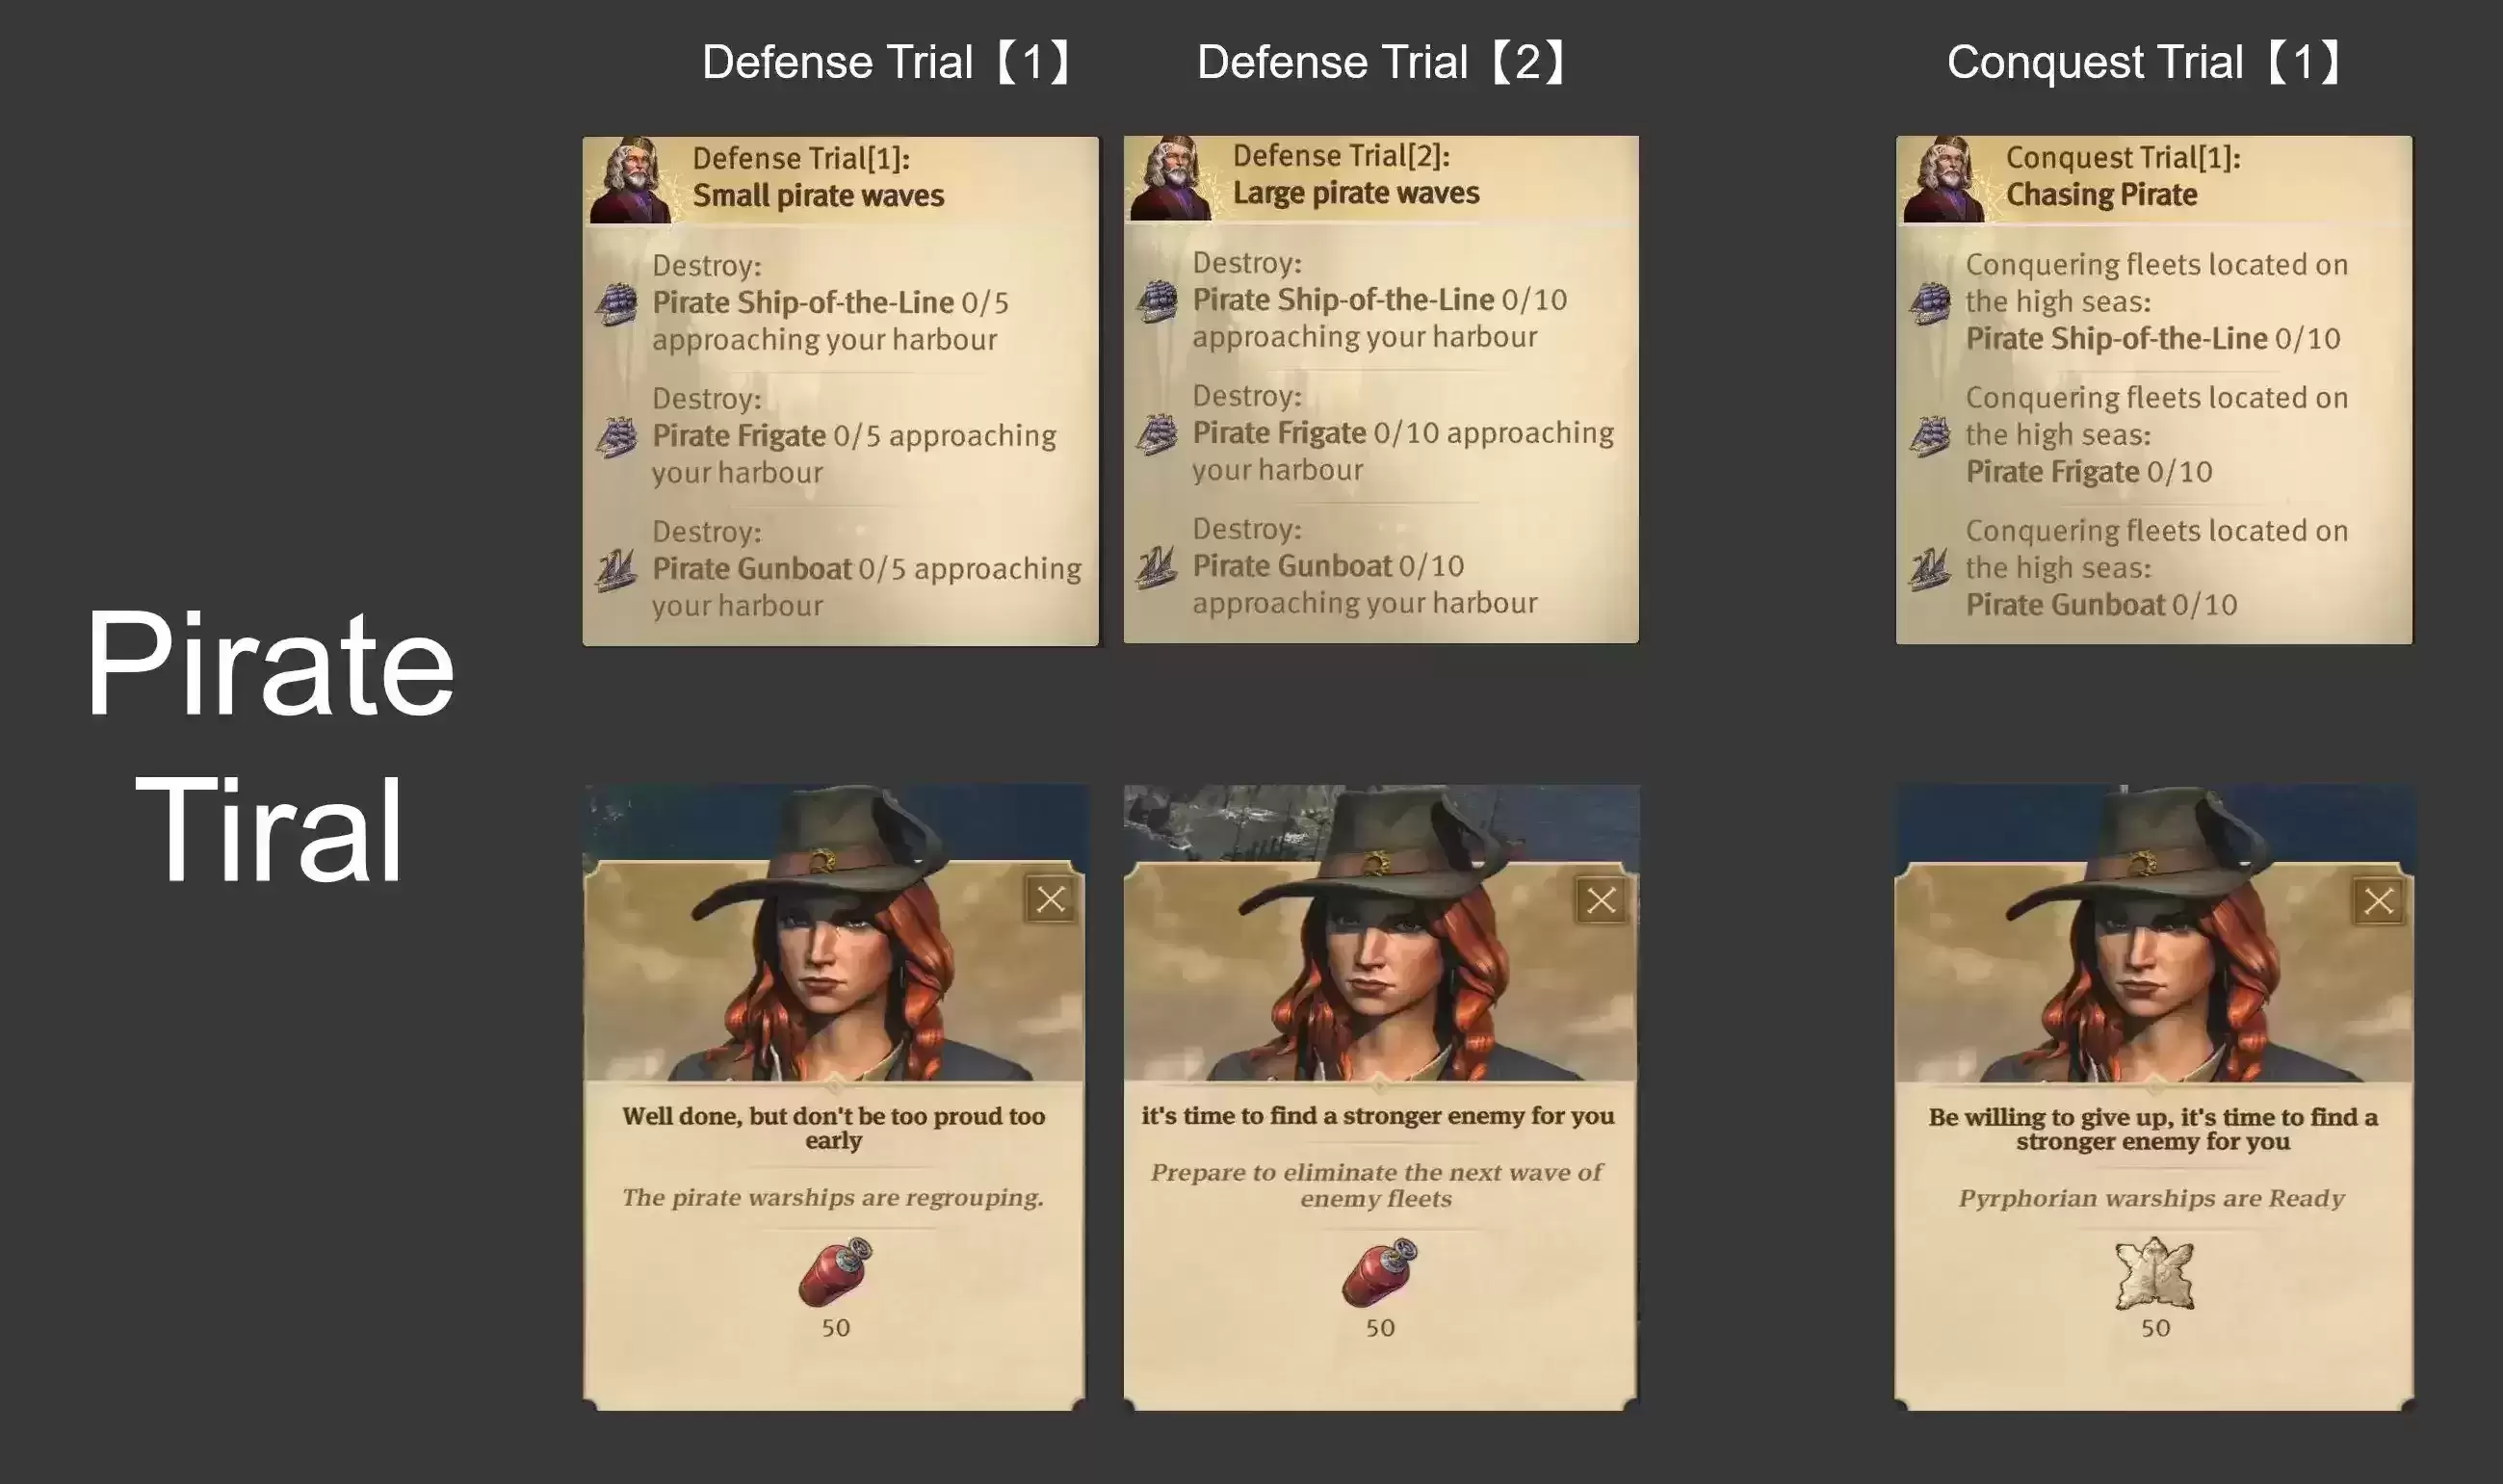Screen dimensions: 2503x1484
Task: Click Ship-of-the-Line icon in Defense Trial[2] panel
Action: click(1157, 301)
